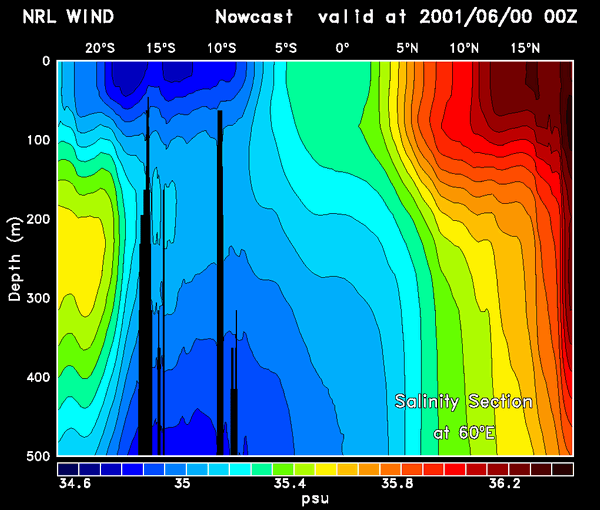Click the "500" depth tick label
The image size is (600, 510).
tap(38, 456)
